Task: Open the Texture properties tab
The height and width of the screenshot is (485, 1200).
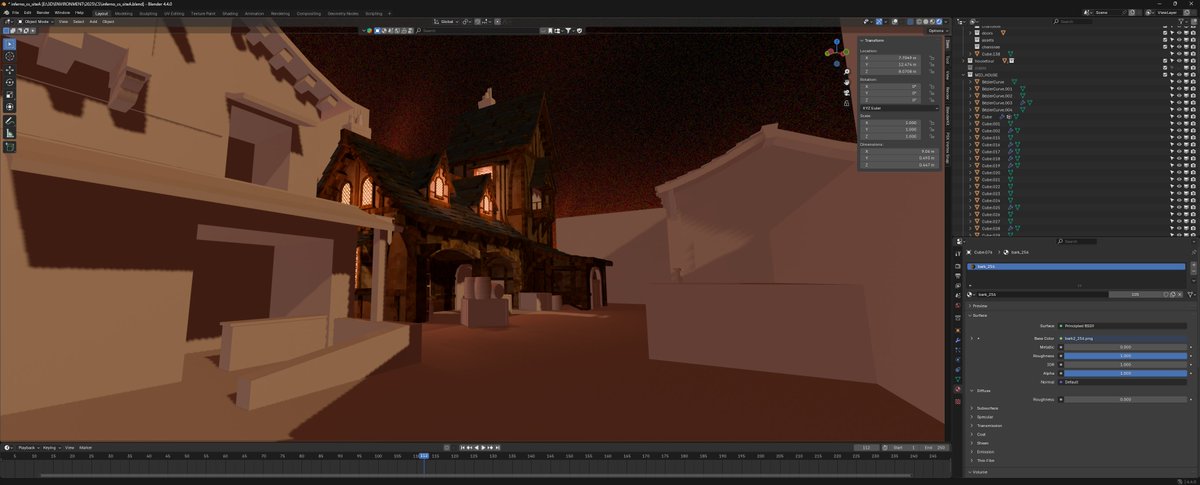Action: point(957,400)
